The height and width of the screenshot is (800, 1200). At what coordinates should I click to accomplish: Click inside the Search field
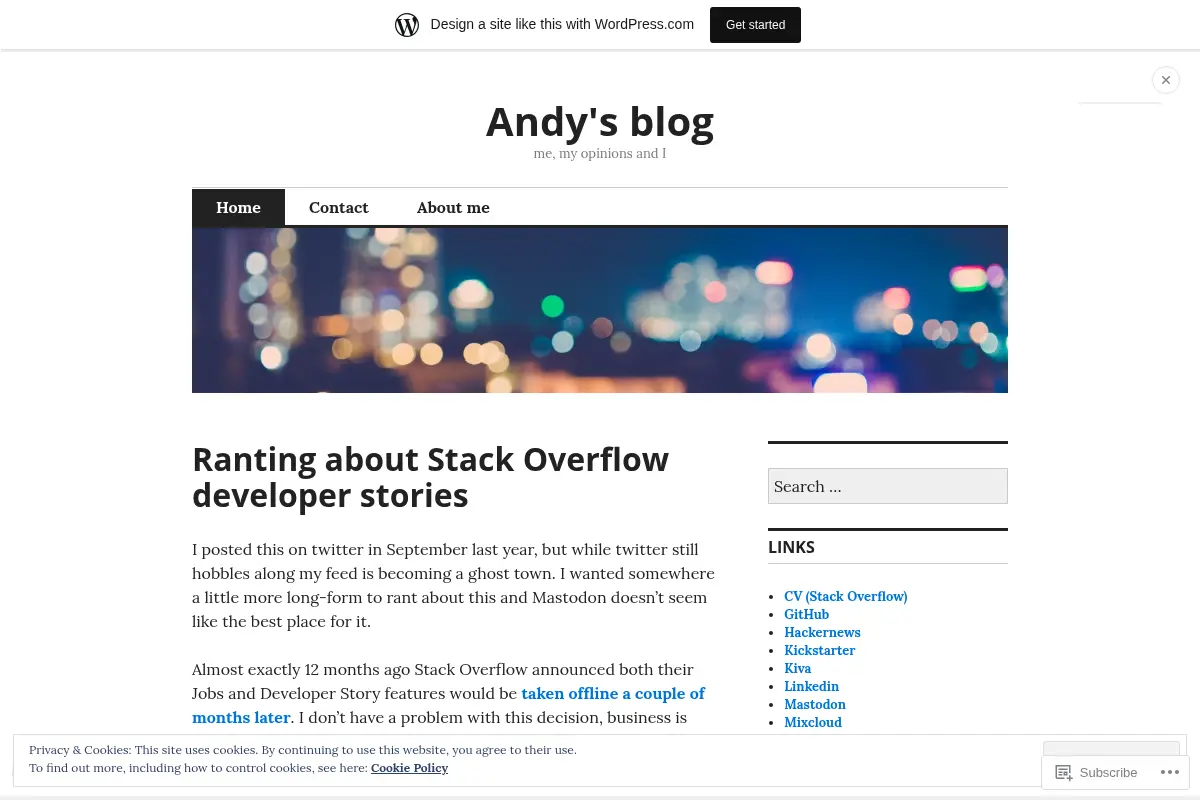click(888, 486)
